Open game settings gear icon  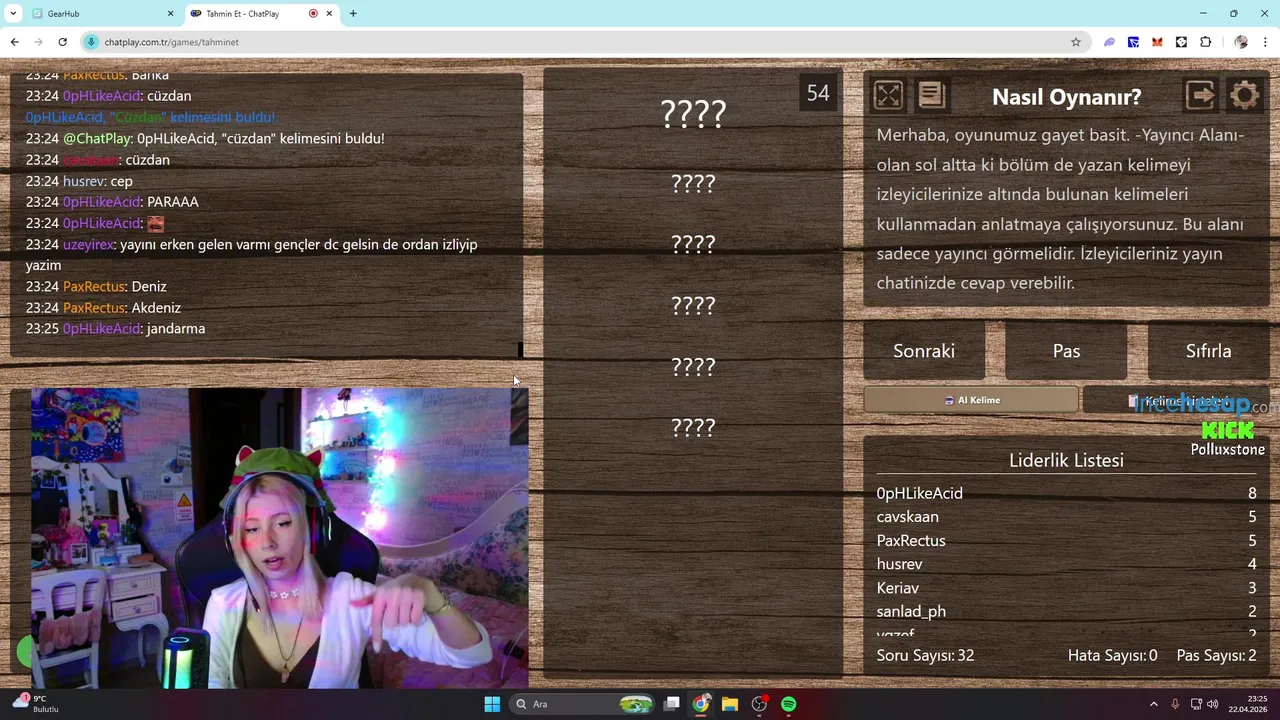[x=1245, y=95]
